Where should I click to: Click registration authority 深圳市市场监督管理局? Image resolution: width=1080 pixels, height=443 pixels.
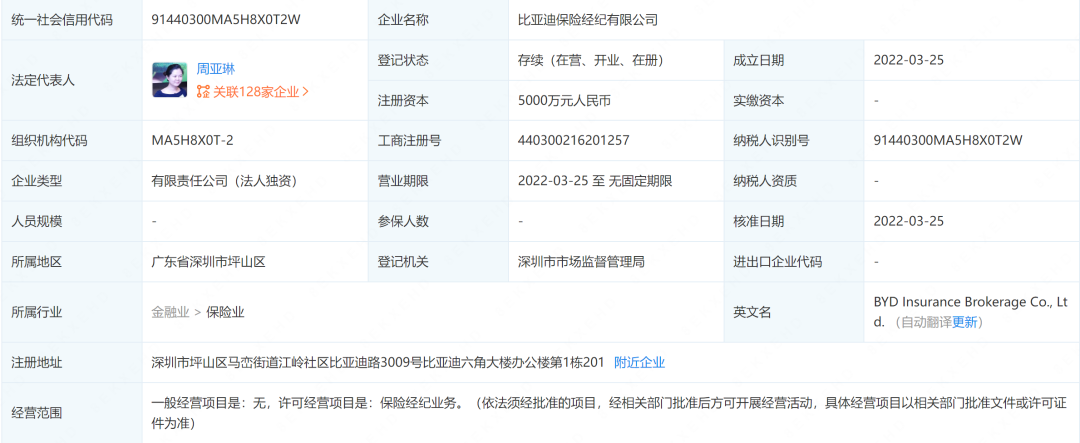tap(581, 262)
